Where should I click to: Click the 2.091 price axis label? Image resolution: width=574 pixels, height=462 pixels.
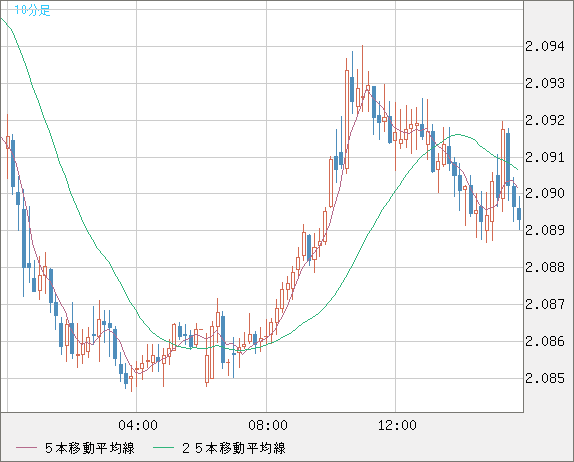point(545,157)
